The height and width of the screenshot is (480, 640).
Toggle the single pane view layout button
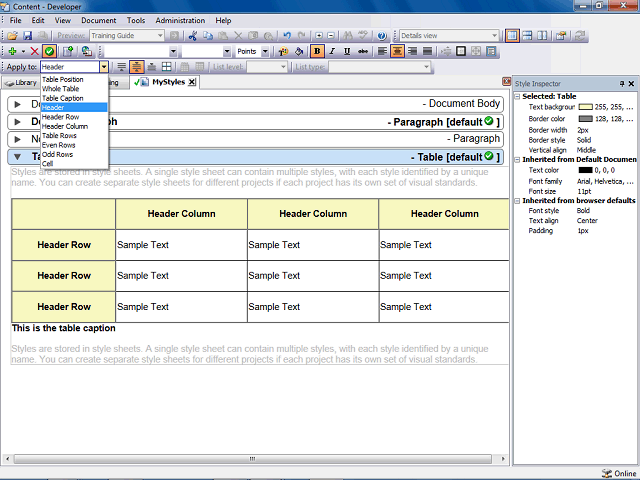(512, 36)
